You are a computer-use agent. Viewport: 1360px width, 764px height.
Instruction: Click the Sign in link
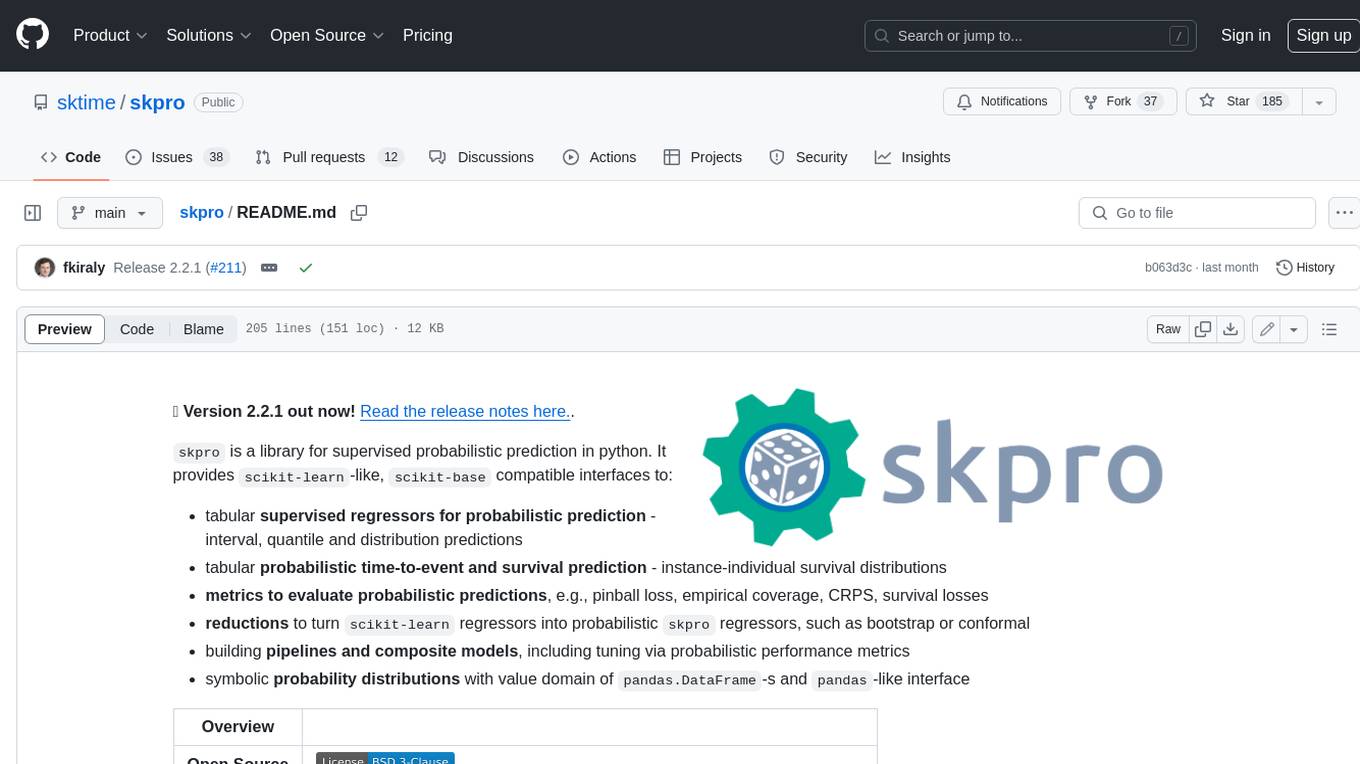(1245, 35)
